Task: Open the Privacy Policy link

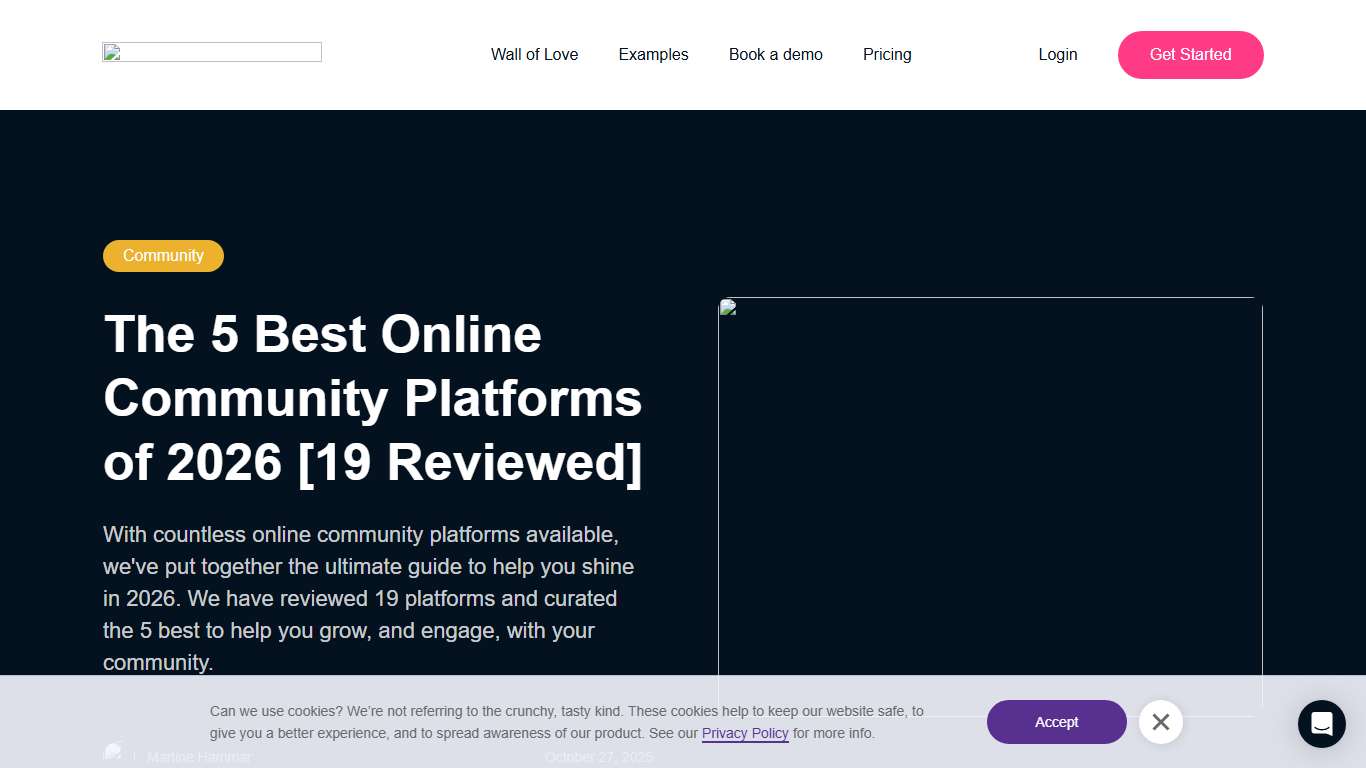Action: (745, 733)
